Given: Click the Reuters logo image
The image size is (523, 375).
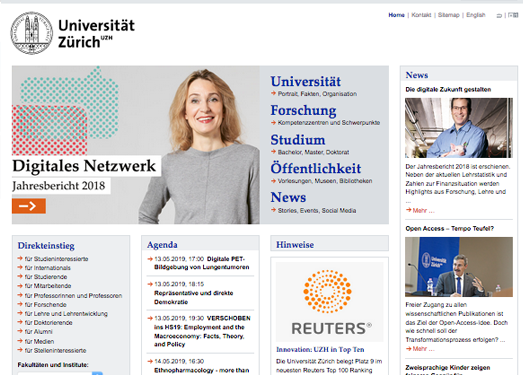Looking at the screenshot, I should pyautogui.click(x=330, y=302).
